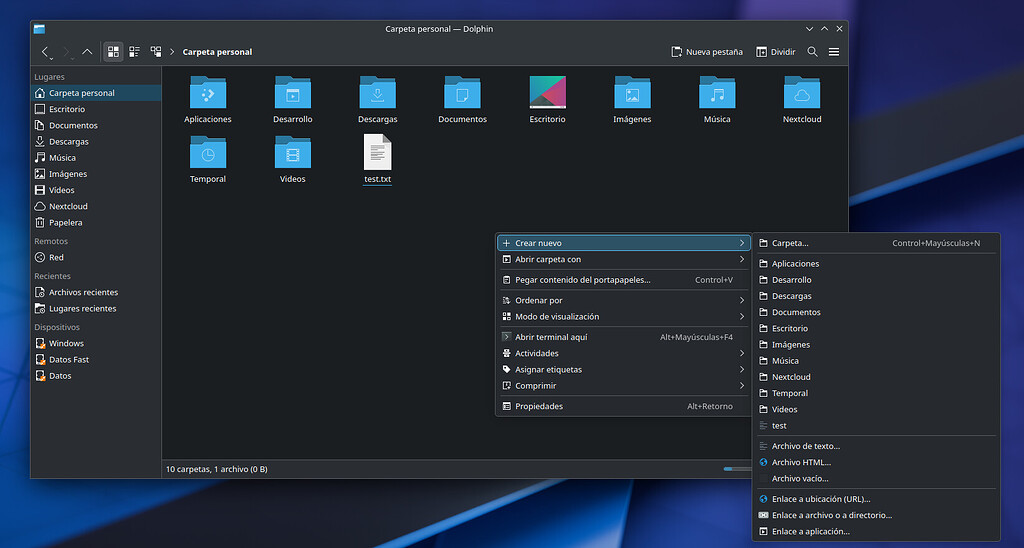Open the Papelera trash in sidebar
Screen dimensions: 1024x548
point(65,222)
